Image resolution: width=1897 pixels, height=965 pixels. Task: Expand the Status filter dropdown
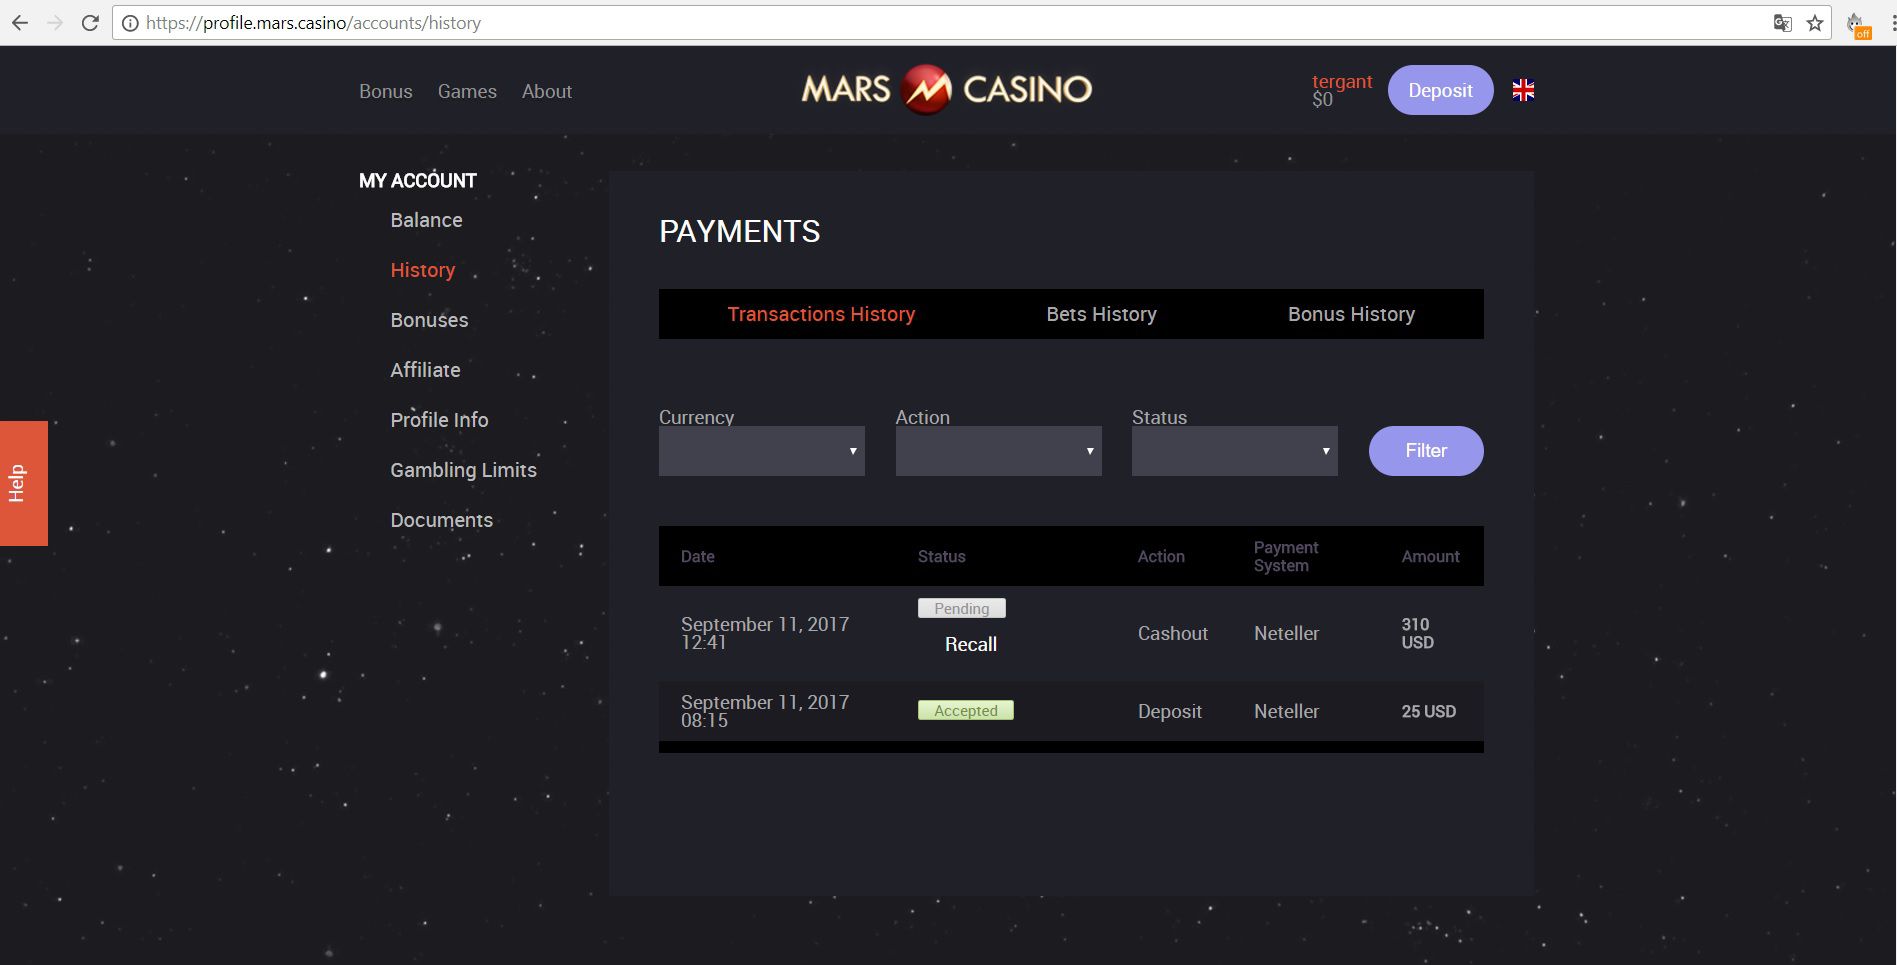pos(1234,451)
